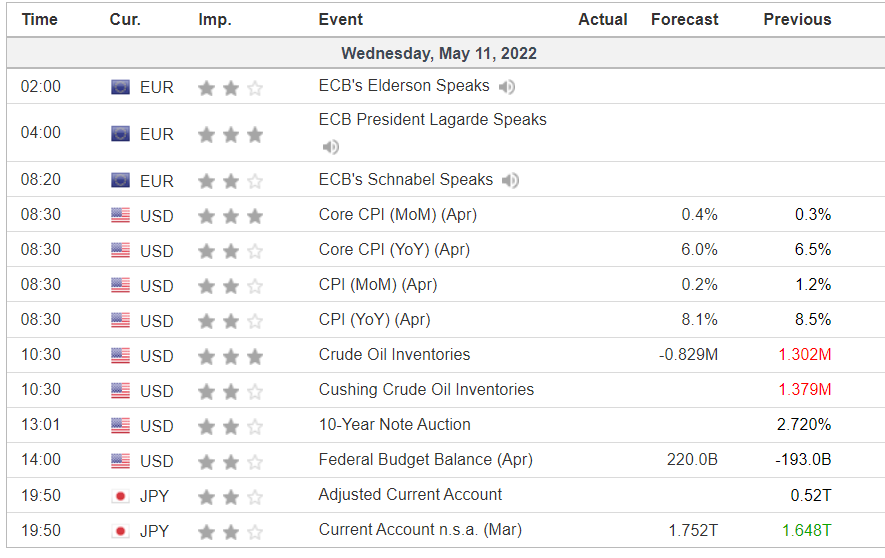Viewport: 885px width, 558px height.
Task: Click the speaker icon beside ECB's Schnabel Speaks
Action: [510, 181]
